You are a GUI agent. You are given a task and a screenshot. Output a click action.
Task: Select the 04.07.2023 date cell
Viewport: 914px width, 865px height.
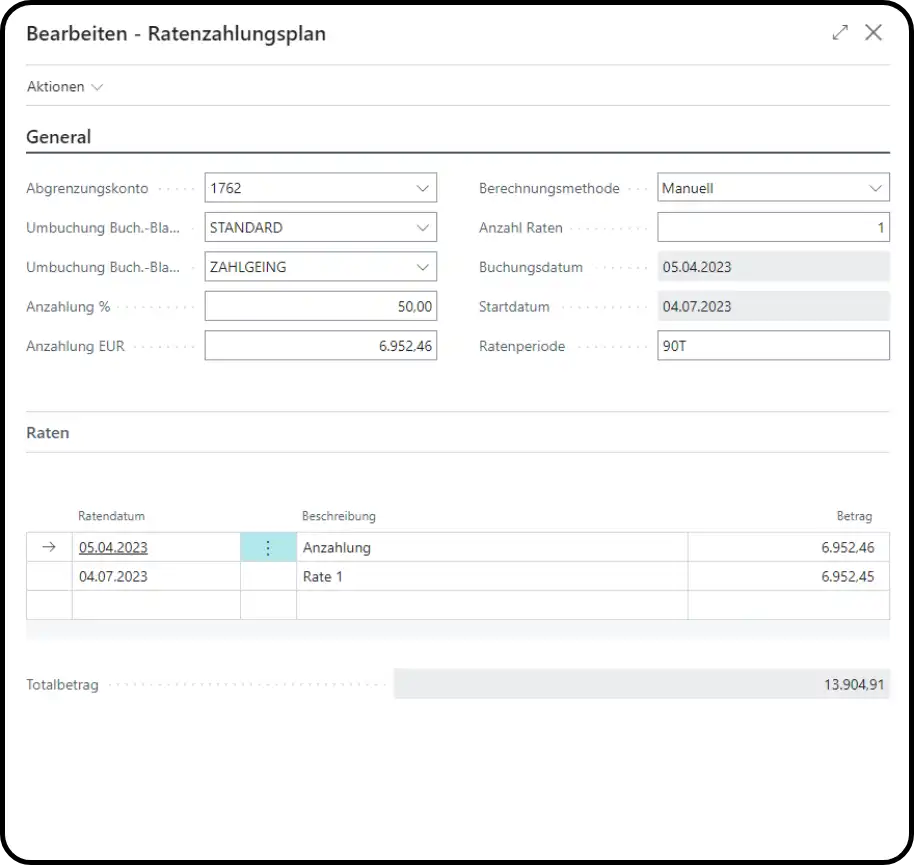tap(113, 577)
